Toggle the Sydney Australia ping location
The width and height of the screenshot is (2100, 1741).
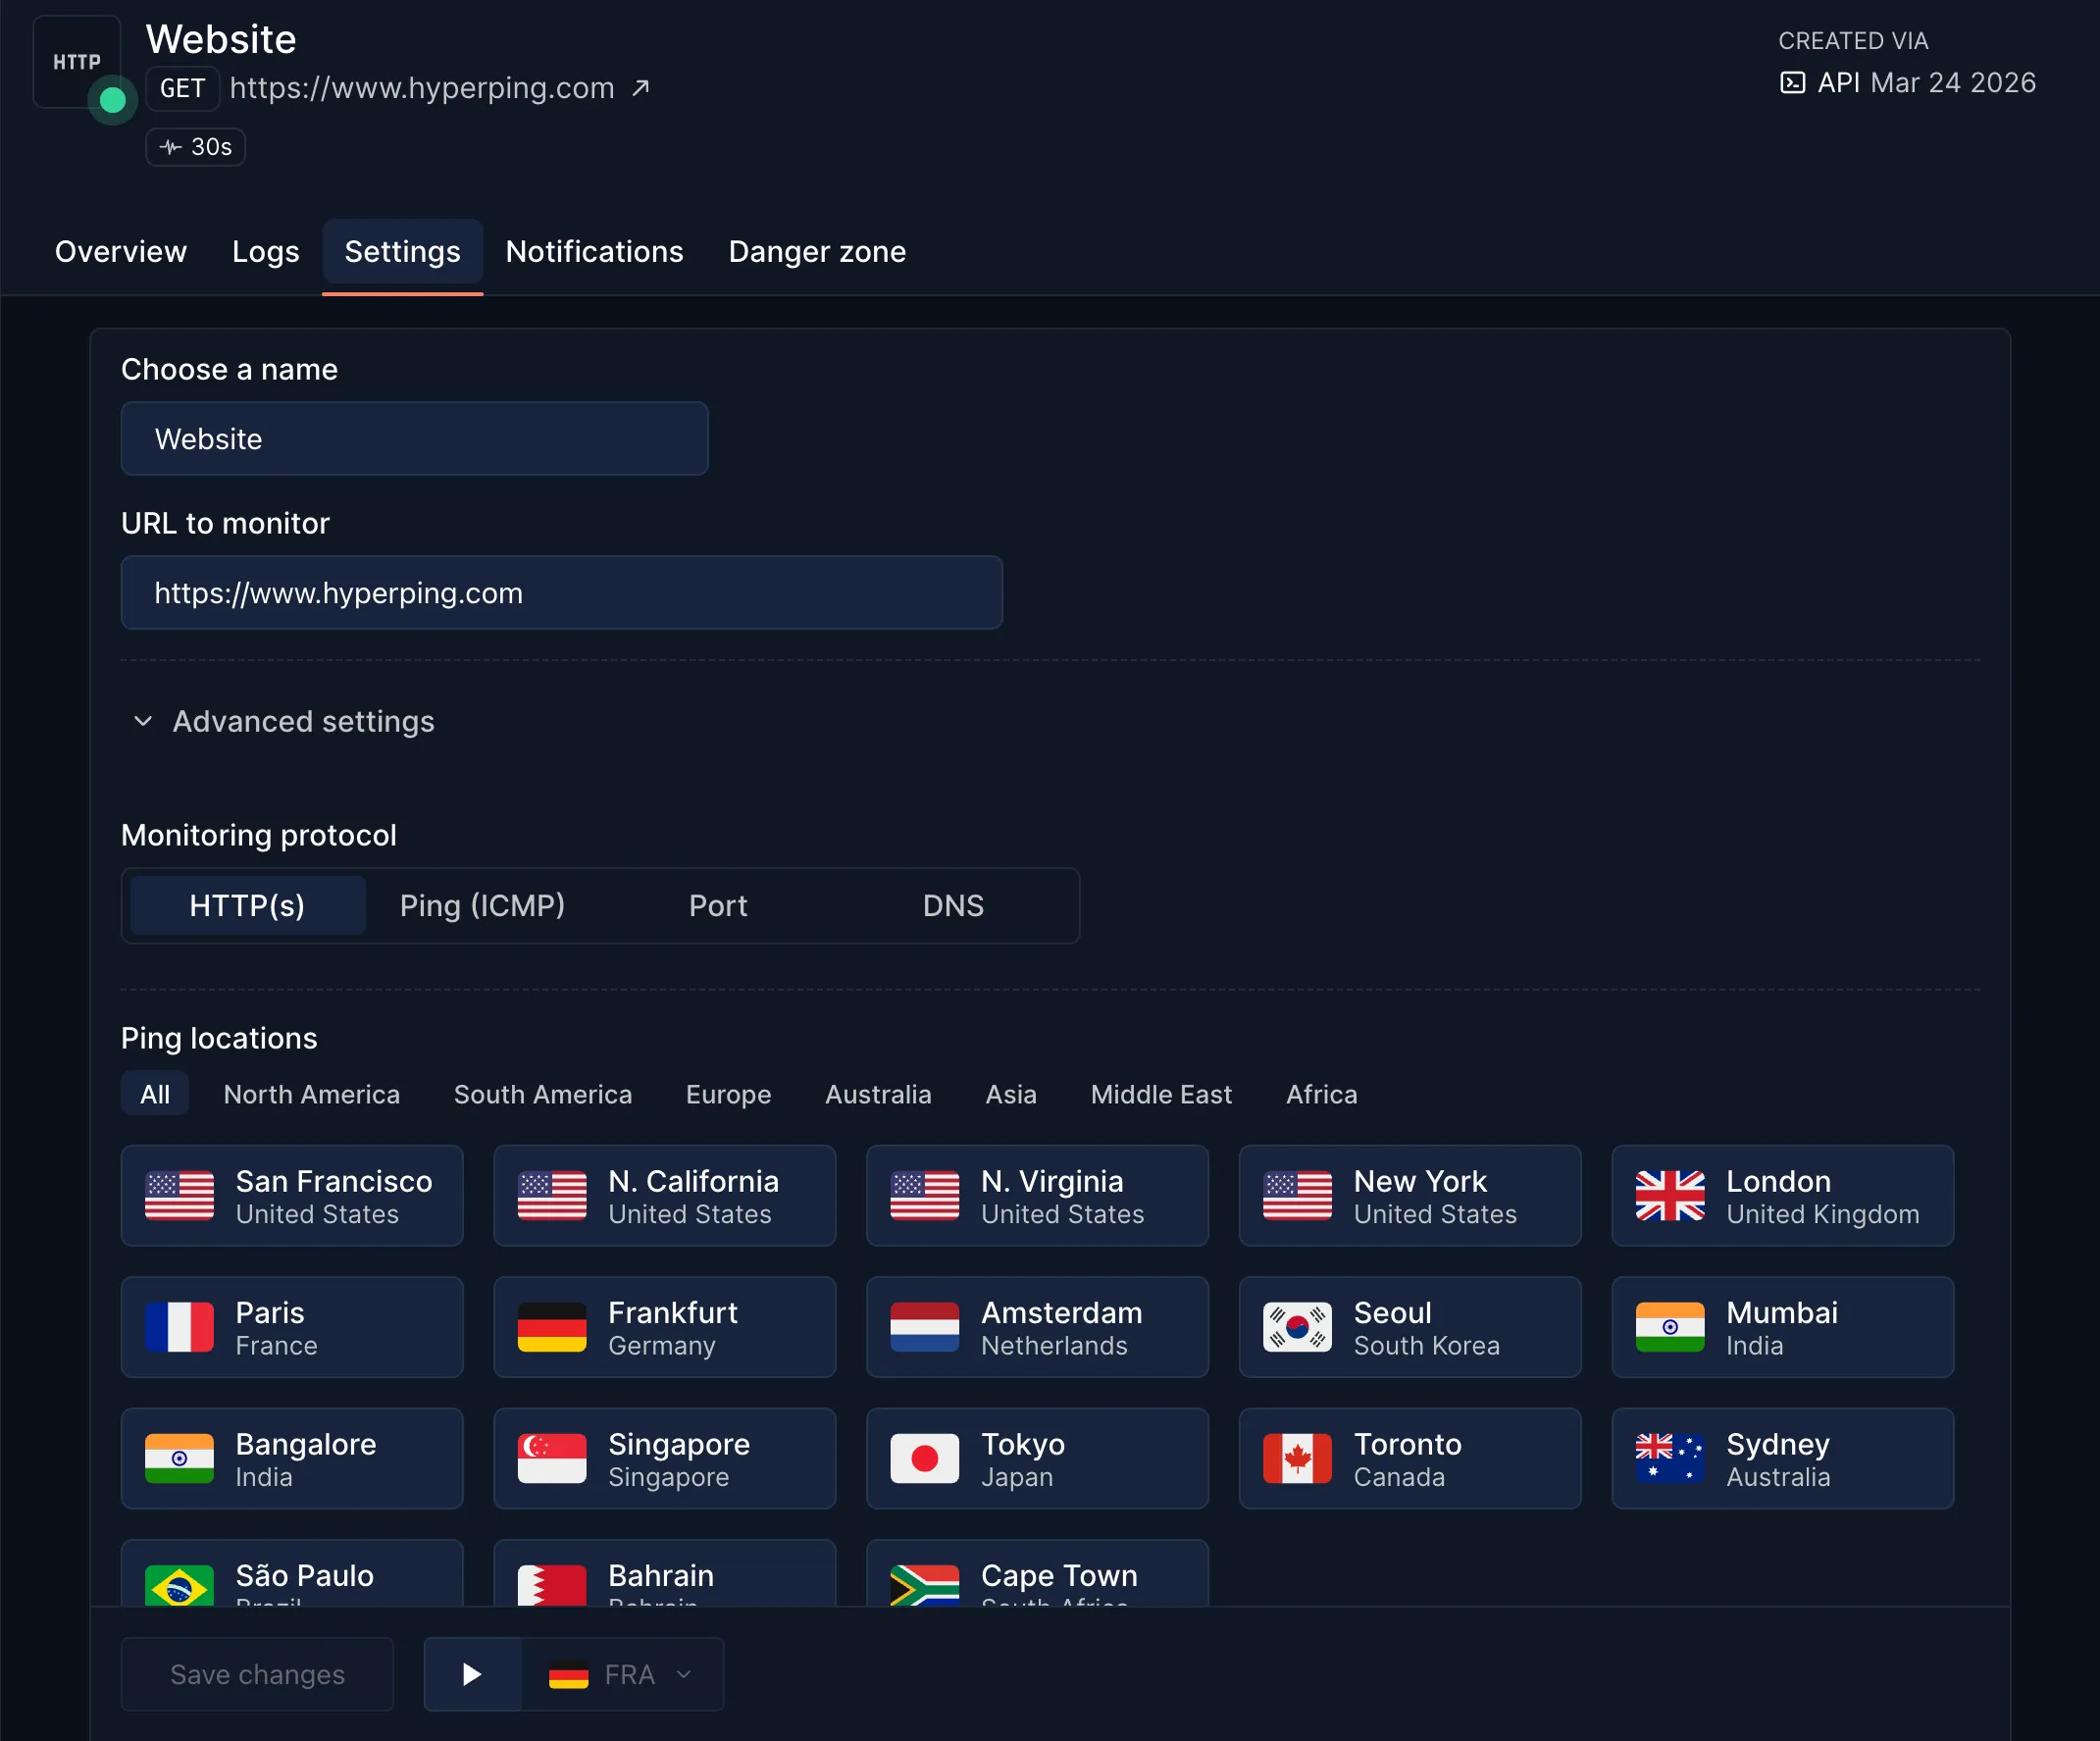coord(1782,1458)
